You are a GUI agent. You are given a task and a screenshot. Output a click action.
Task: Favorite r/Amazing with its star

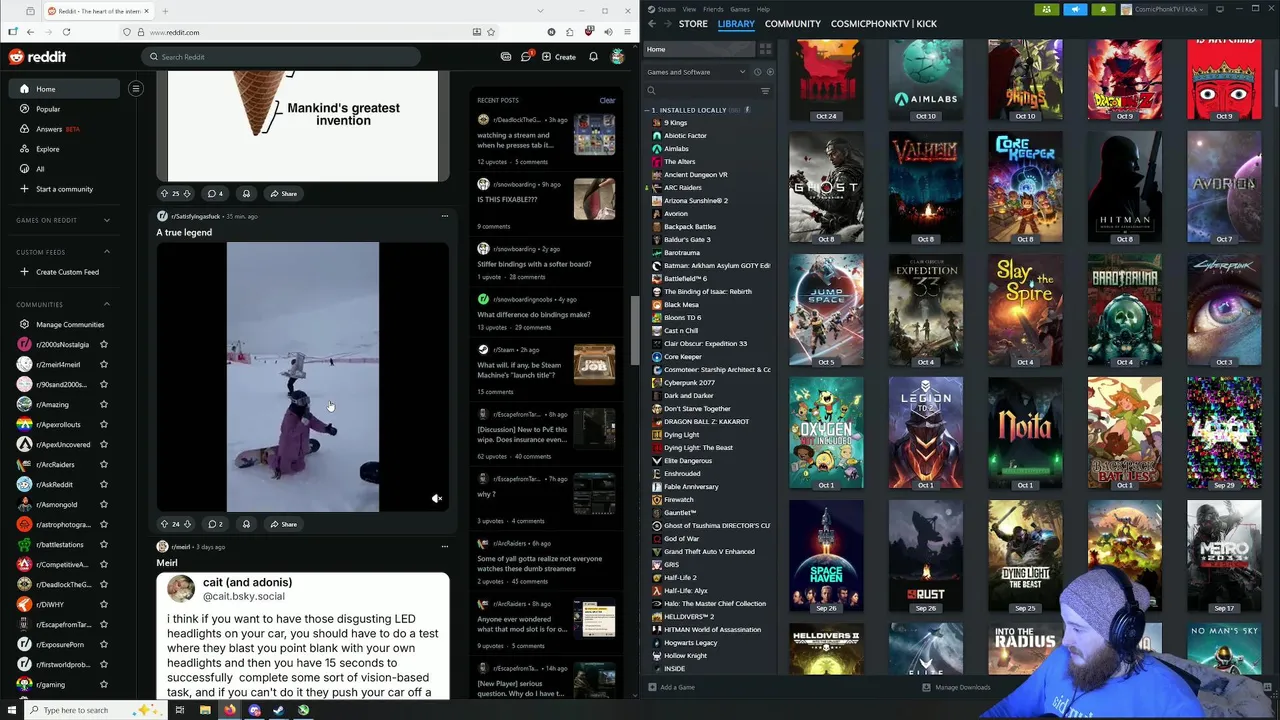pyautogui.click(x=103, y=404)
